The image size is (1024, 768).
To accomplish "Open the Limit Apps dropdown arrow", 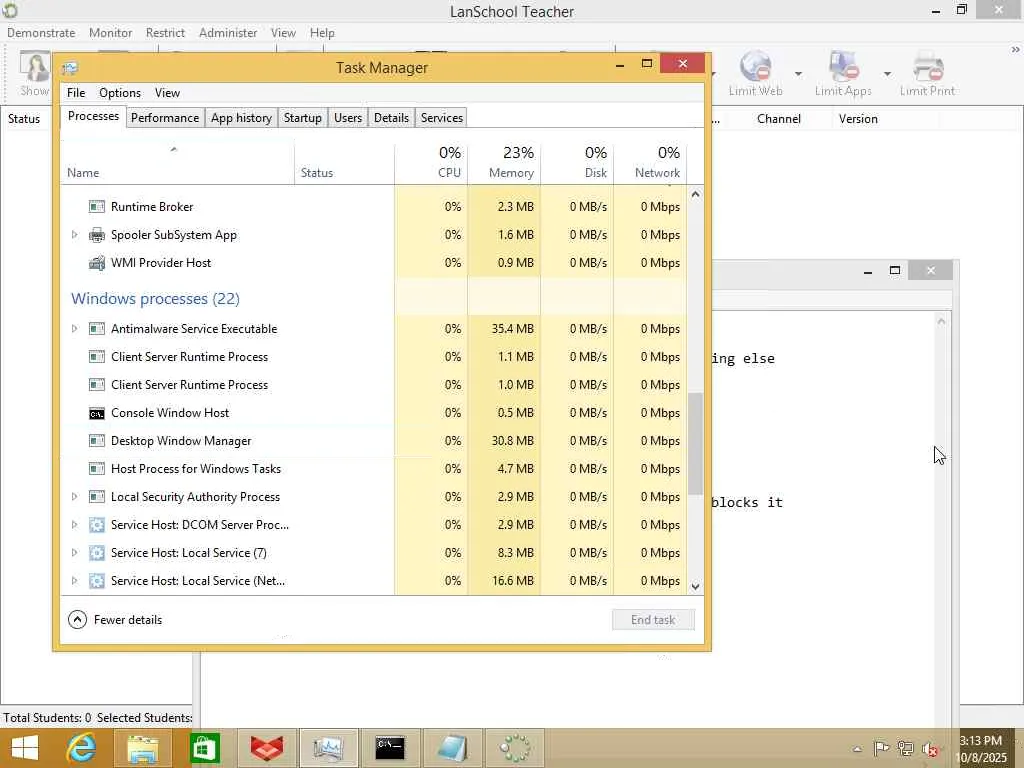I will coord(887,73).
